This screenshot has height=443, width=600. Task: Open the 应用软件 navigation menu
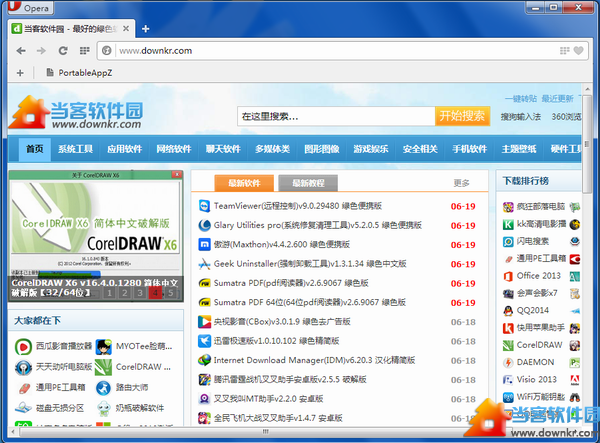coord(125,149)
